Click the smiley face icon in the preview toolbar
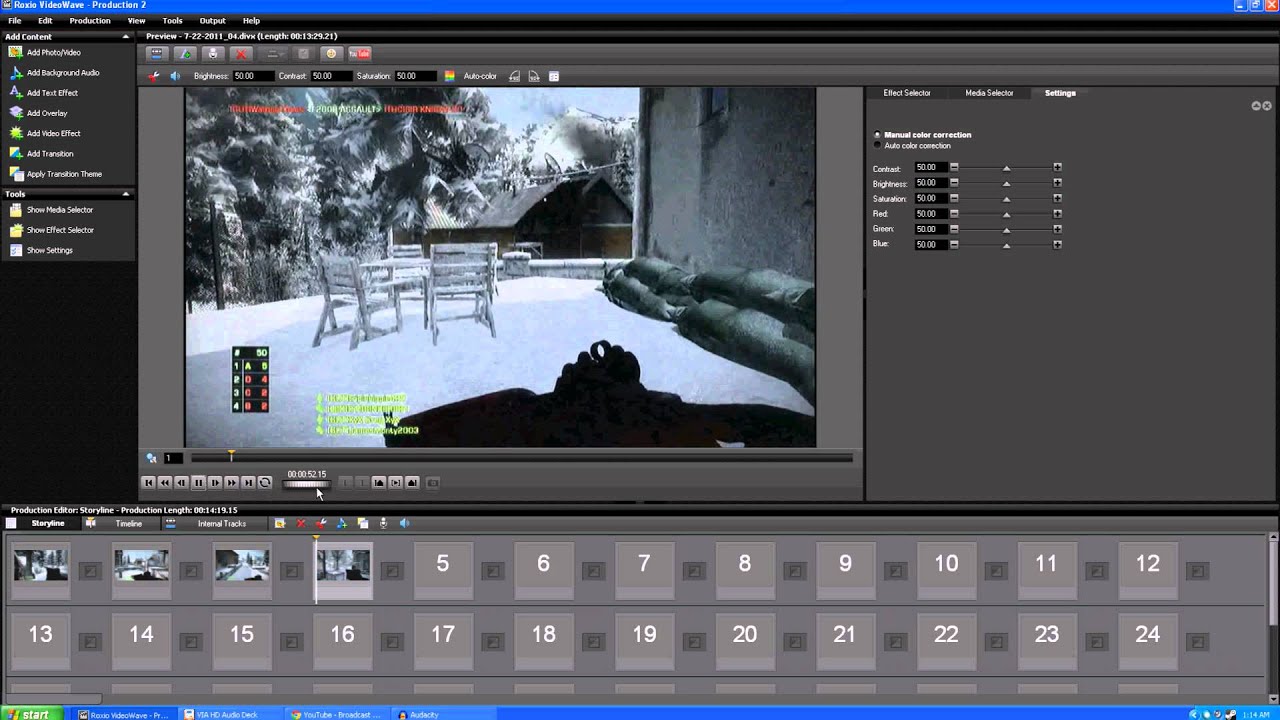The width and height of the screenshot is (1280, 720). 332,54
